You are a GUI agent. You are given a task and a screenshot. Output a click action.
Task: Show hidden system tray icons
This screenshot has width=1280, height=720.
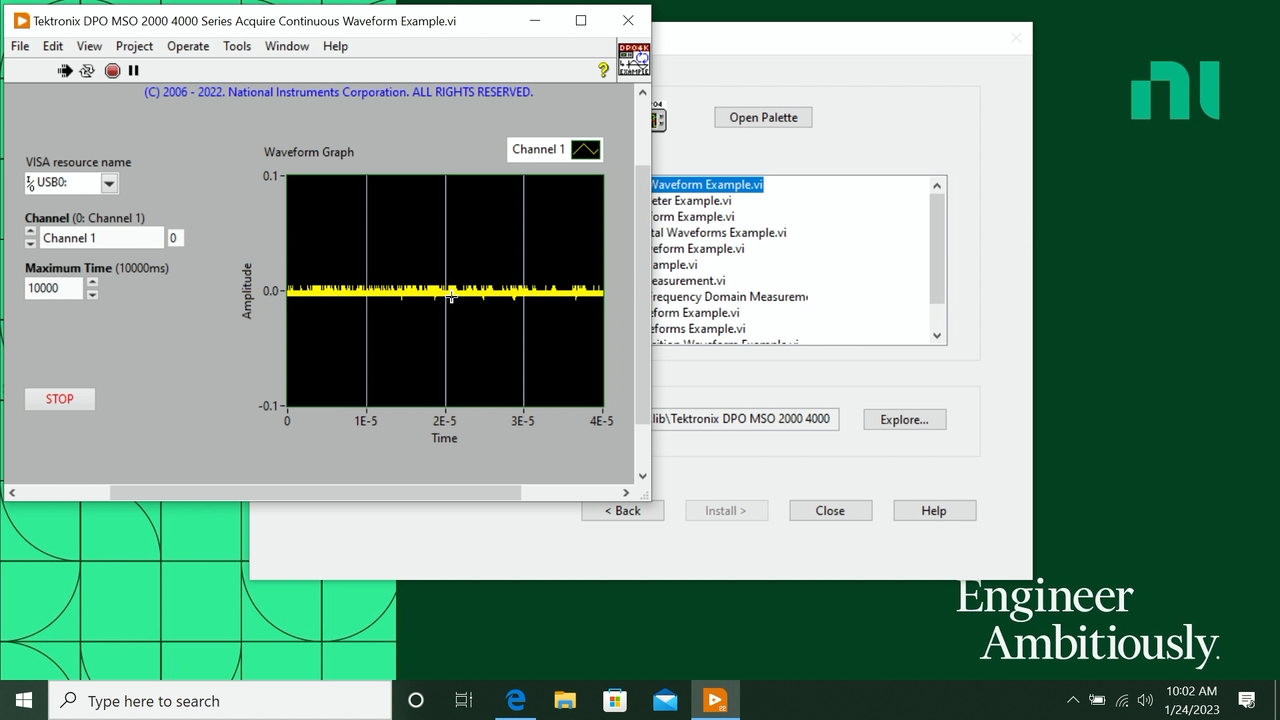click(1073, 700)
